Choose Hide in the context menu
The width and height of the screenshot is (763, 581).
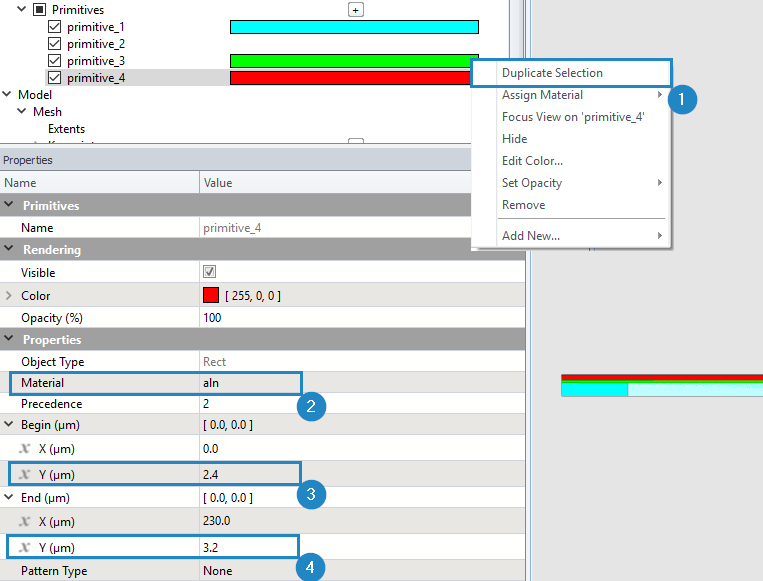point(571,139)
